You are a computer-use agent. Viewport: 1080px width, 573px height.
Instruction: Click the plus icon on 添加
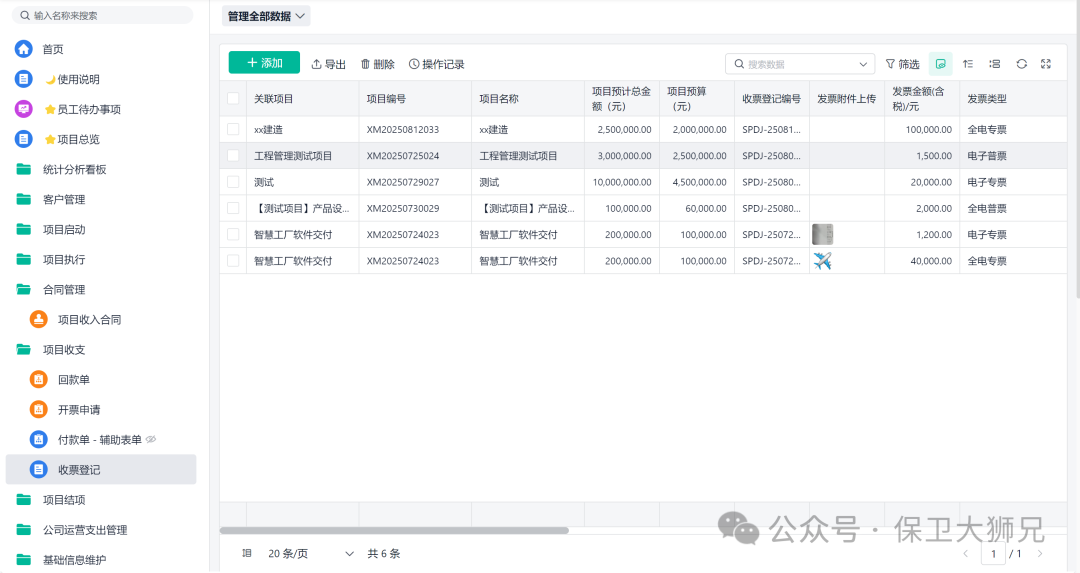coord(252,63)
